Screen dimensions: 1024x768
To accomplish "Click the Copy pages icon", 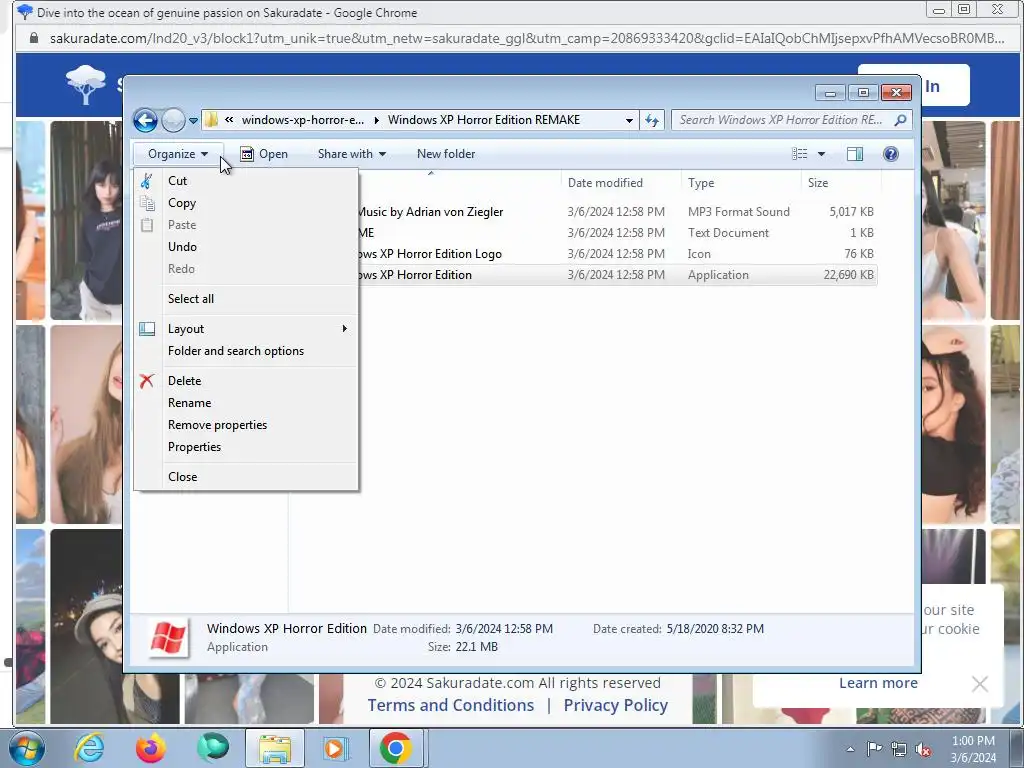I will click(147, 203).
